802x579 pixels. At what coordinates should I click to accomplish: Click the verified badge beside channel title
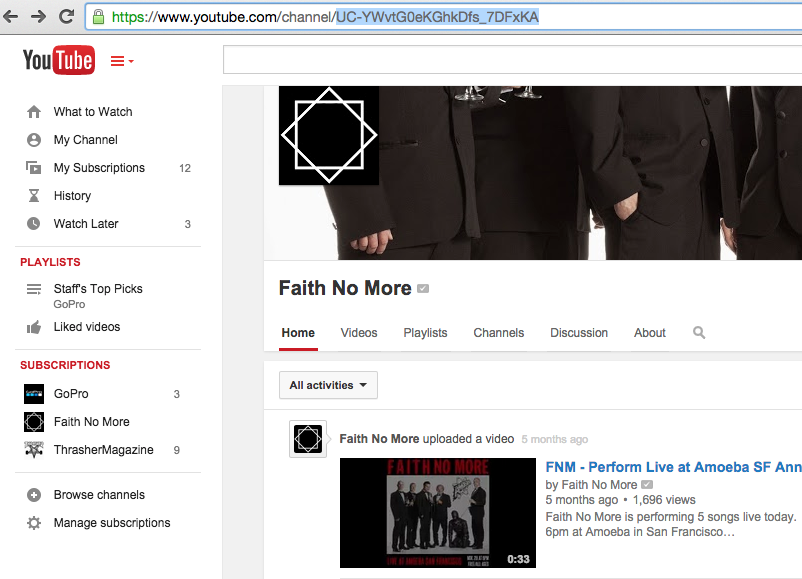[423, 289]
